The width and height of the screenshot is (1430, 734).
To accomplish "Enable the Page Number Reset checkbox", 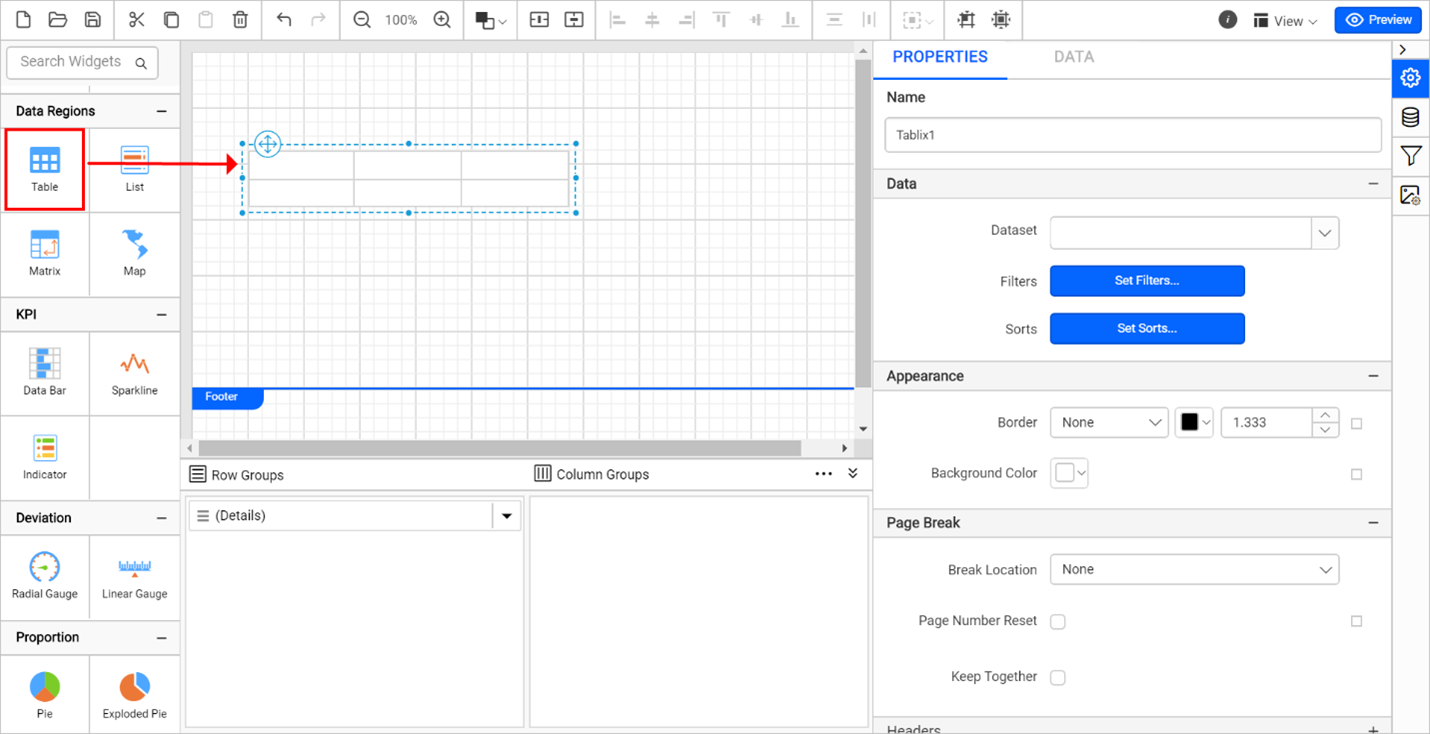I will pos(1057,621).
